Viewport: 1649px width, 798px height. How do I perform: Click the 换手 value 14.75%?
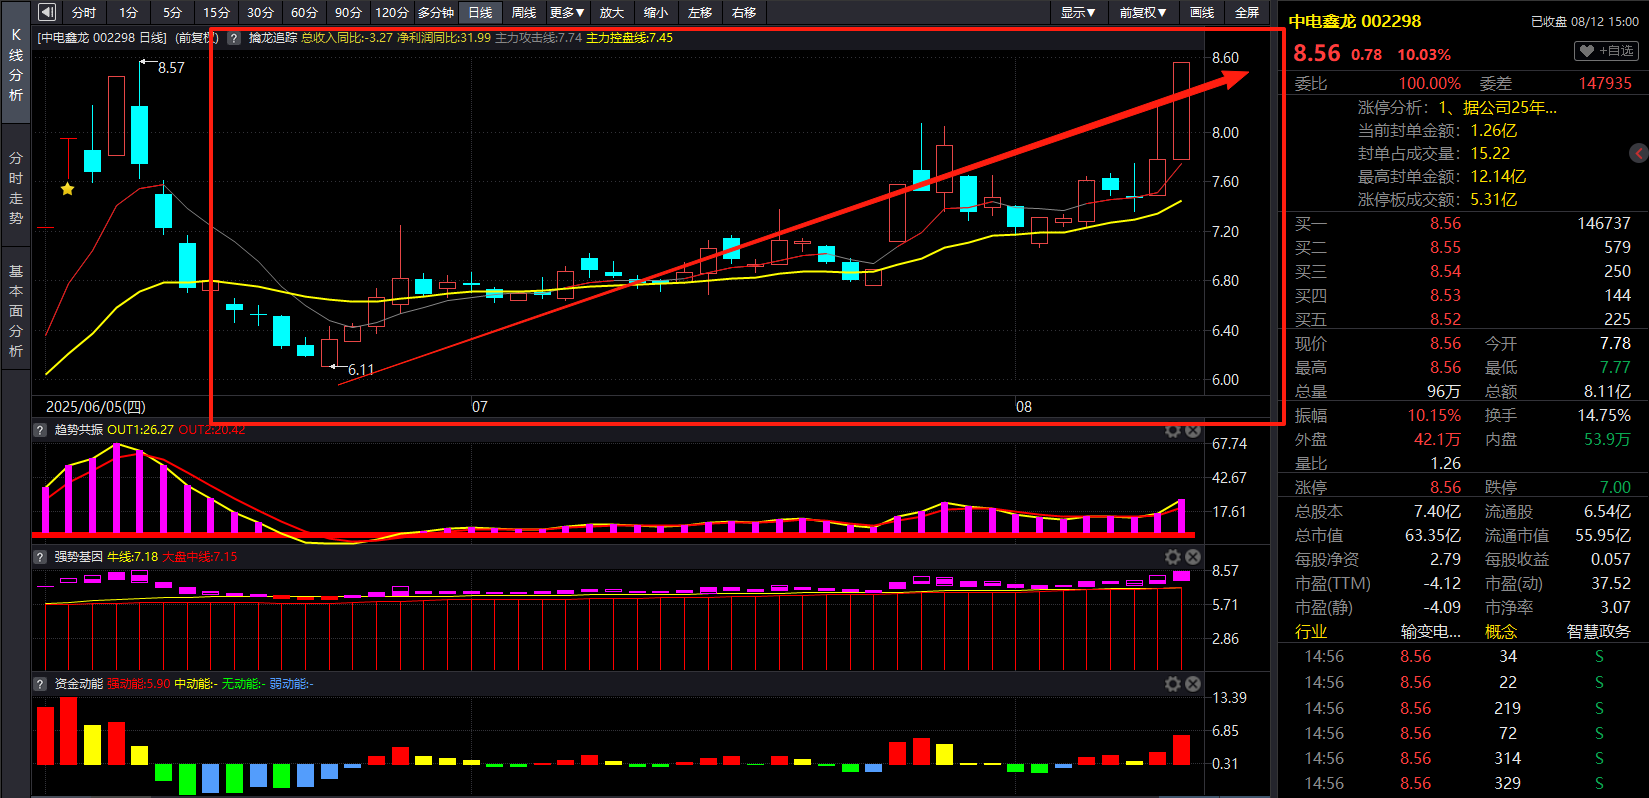pos(1604,415)
